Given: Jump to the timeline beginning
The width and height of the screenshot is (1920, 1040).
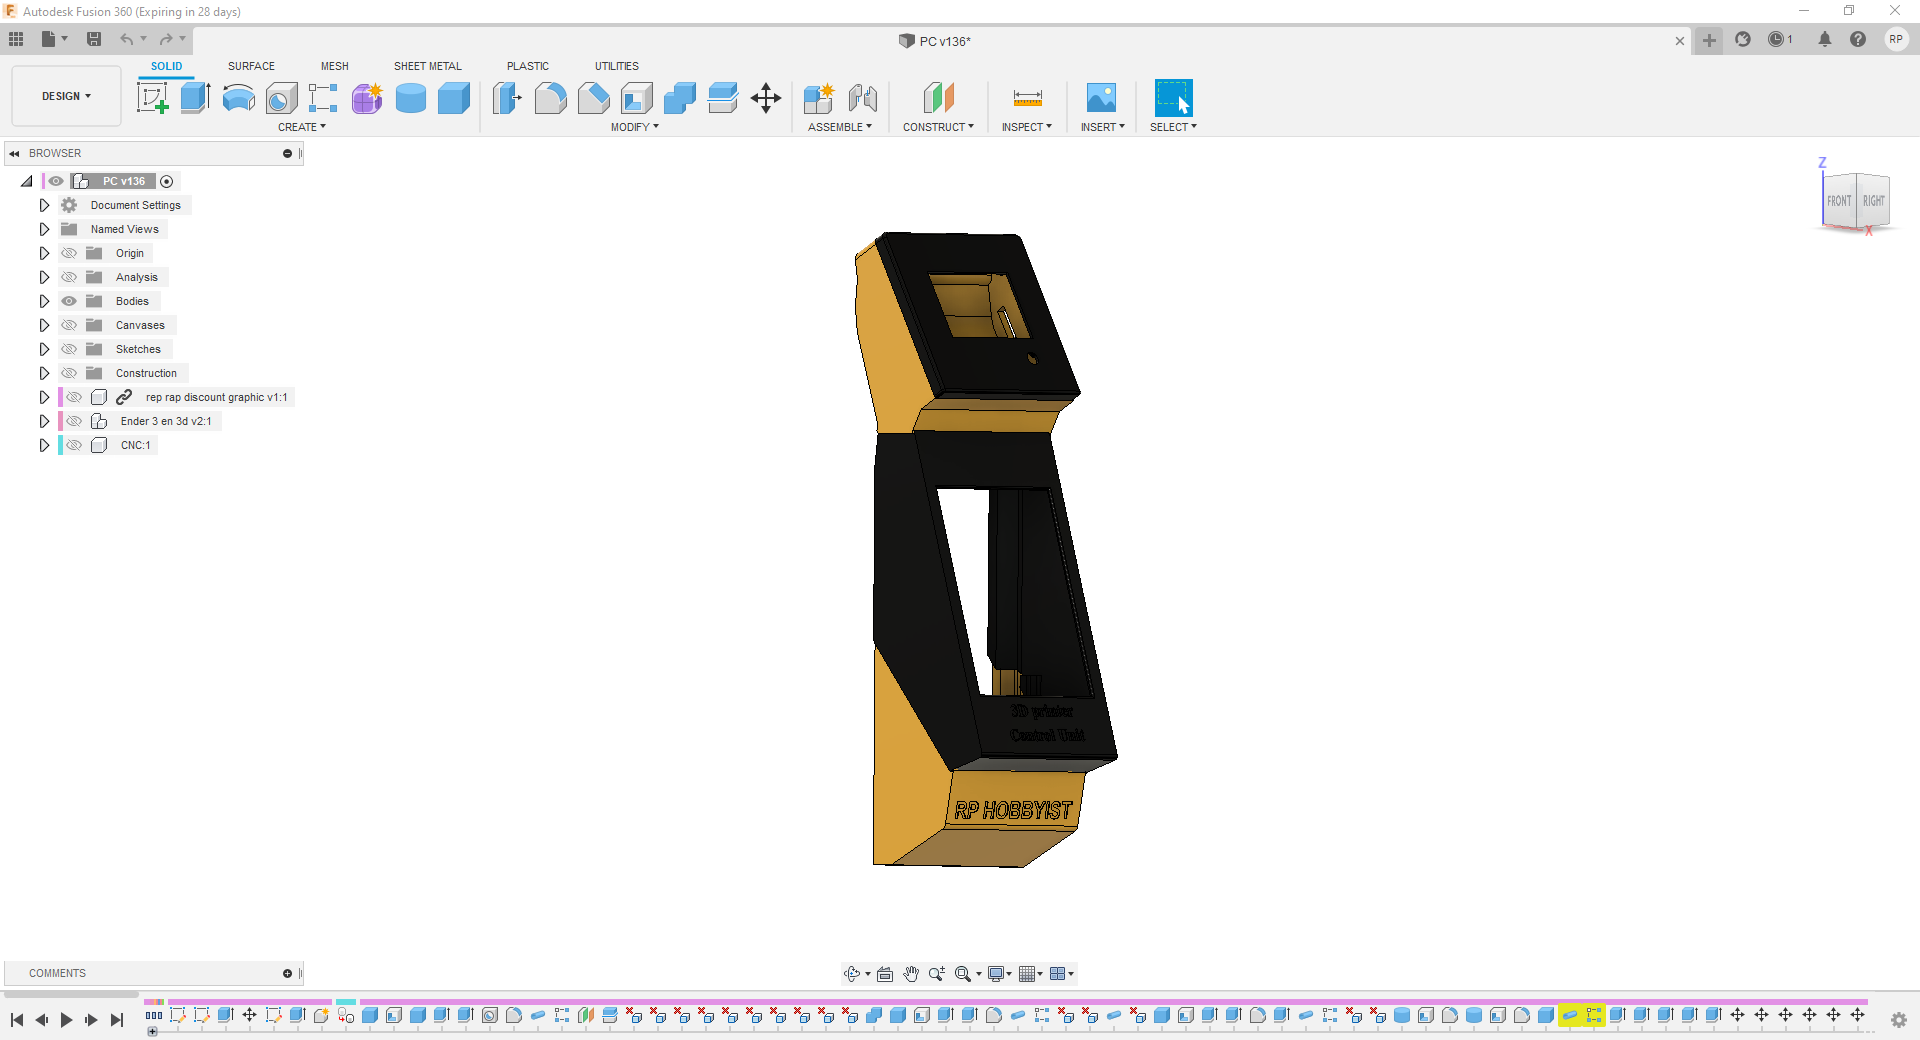Looking at the screenshot, I should click(17, 1020).
